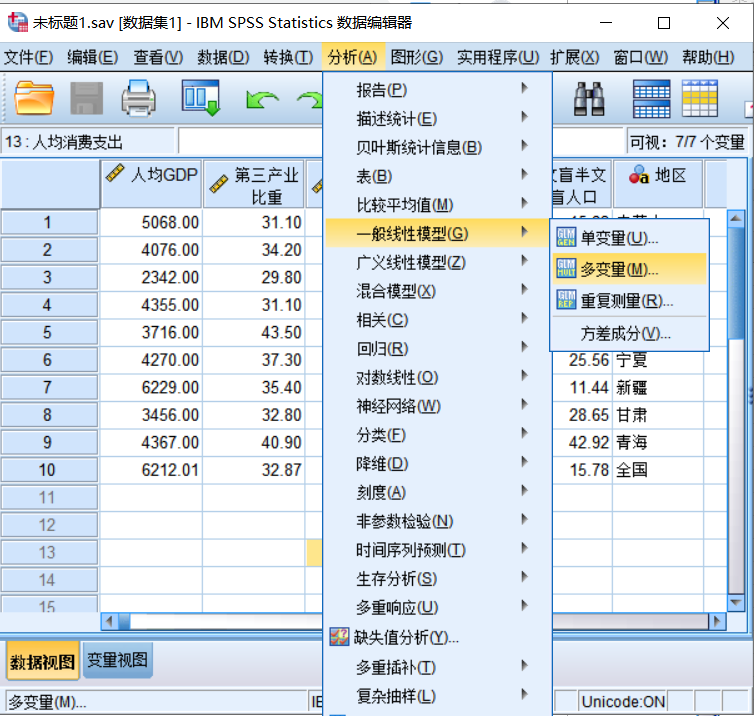Click the vertical scrollbar up arrow
Screen dimensions: 754x716
[736, 219]
